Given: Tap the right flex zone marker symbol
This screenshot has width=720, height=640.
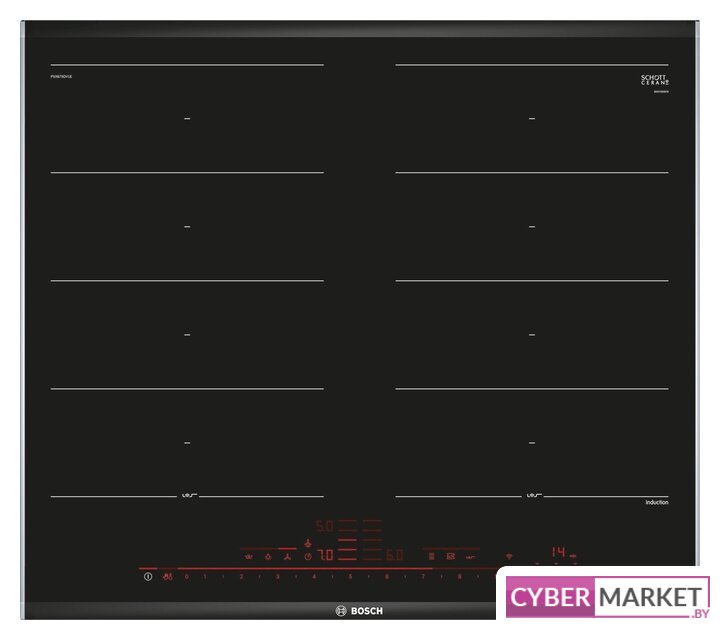Looking at the screenshot, I should tap(533, 496).
